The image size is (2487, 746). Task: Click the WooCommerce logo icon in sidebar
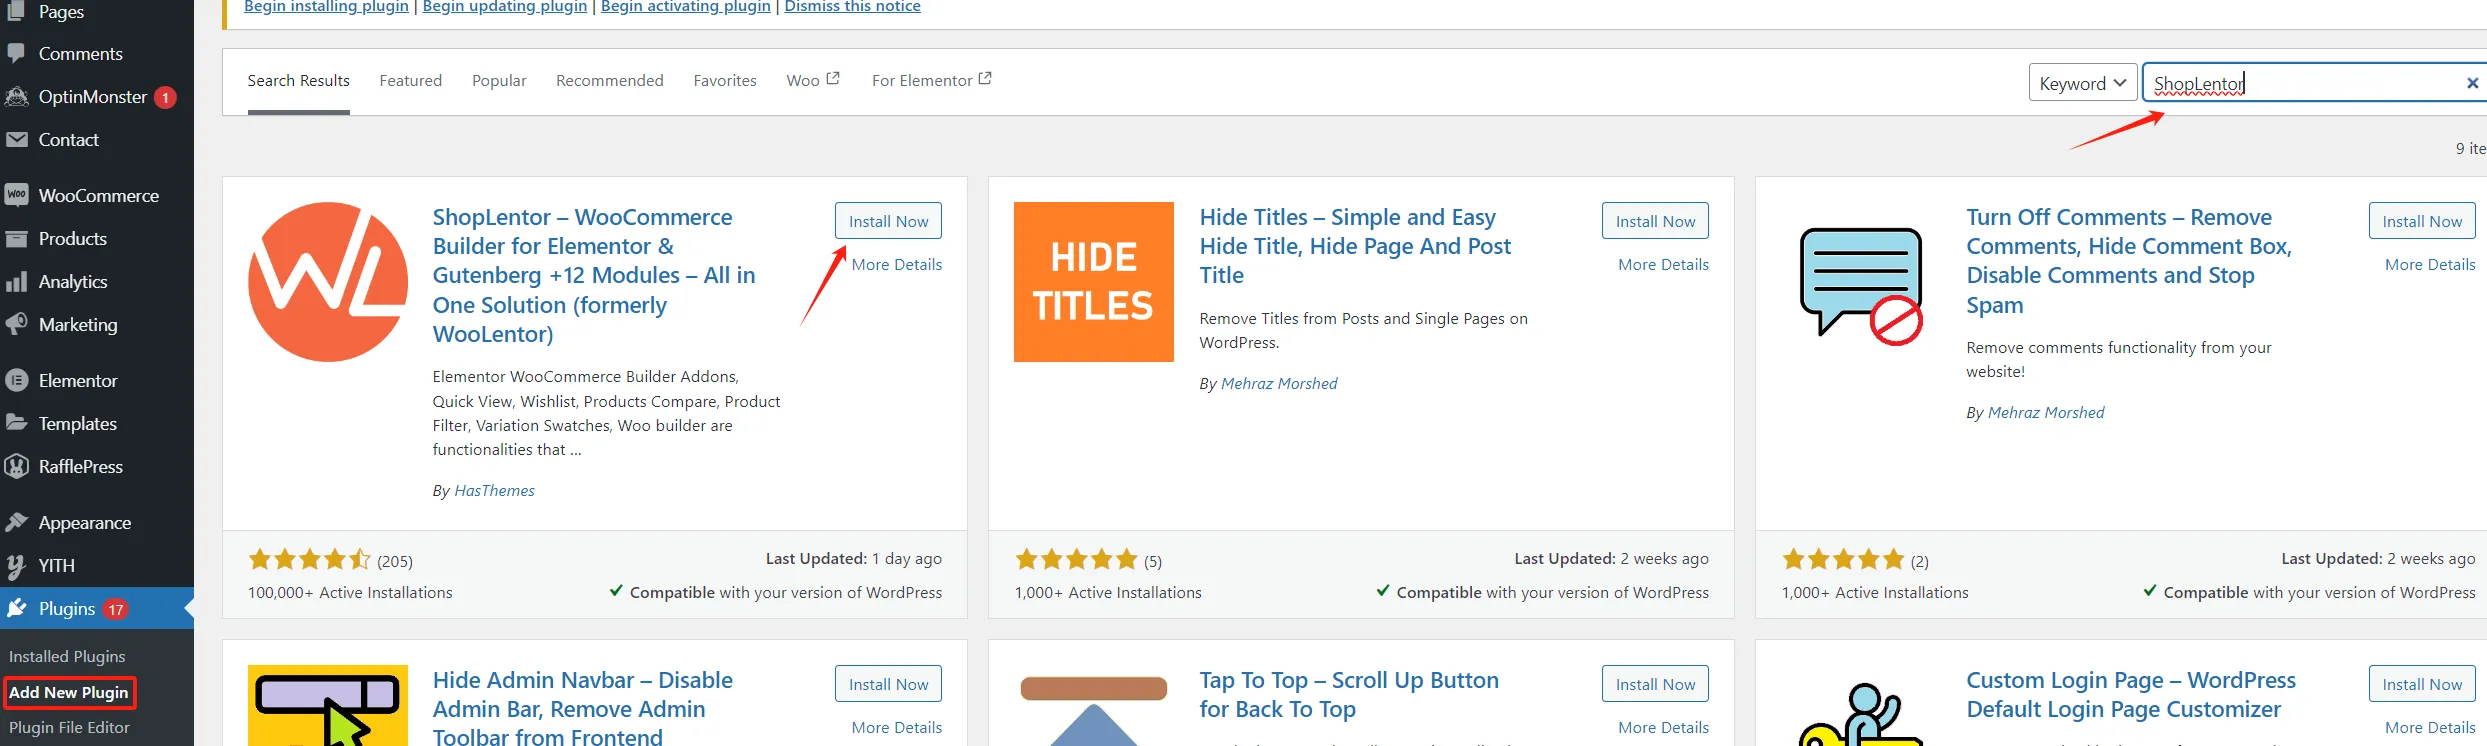pos(16,195)
